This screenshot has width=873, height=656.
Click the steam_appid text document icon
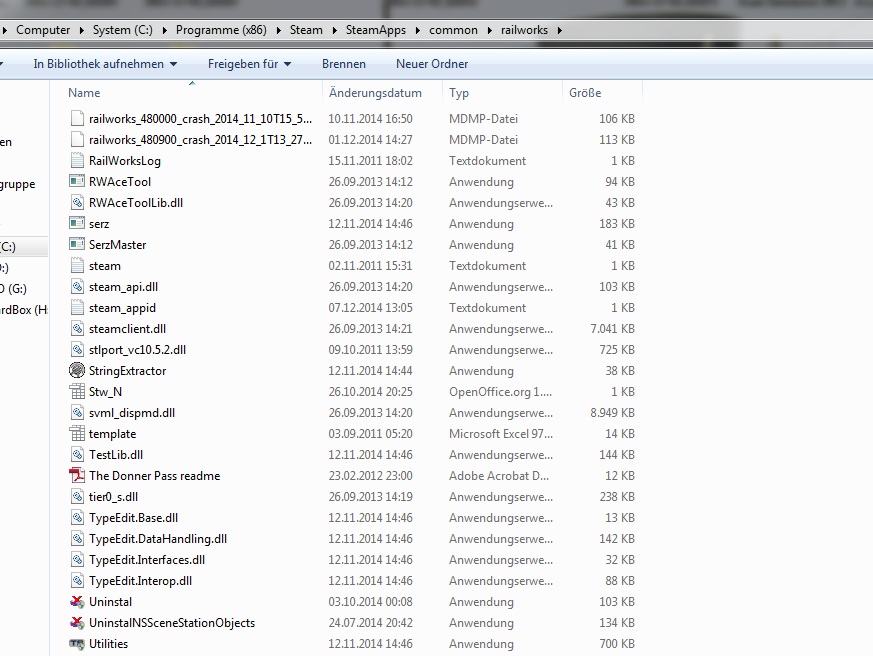[x=77, y=307]
